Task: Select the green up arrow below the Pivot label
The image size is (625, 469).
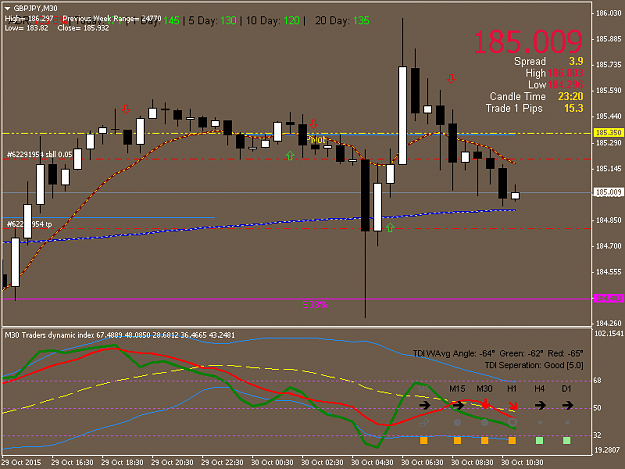Action: tap(290, 156)
